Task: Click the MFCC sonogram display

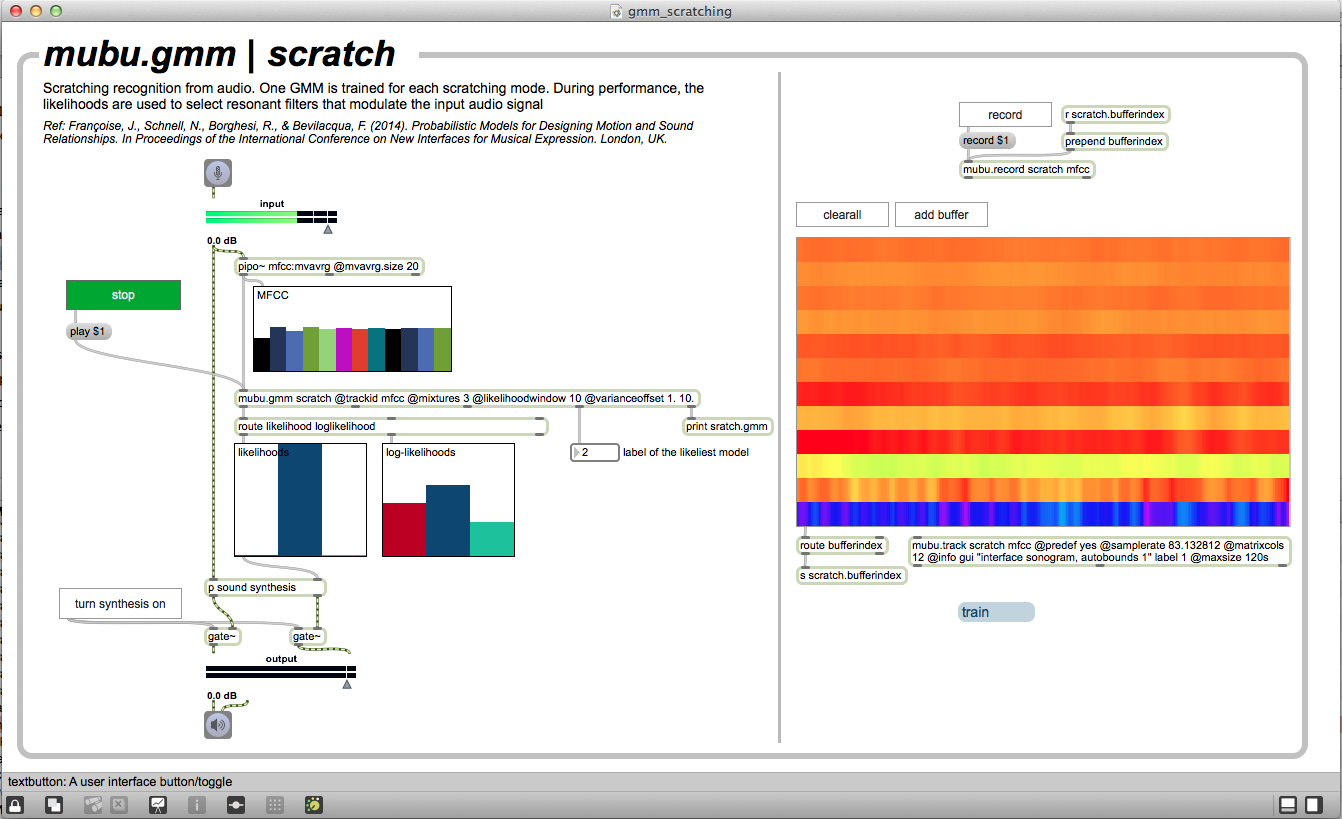Action: [1042, 381]
